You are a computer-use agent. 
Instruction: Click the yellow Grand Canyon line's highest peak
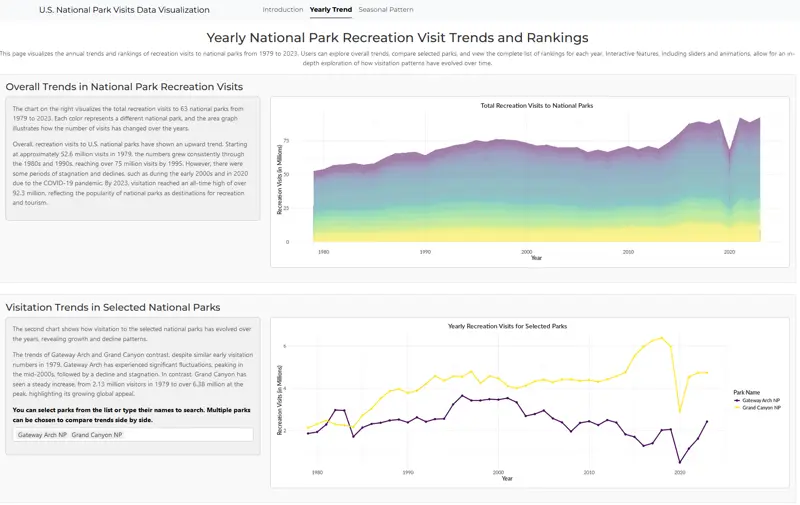[x=660, y=338]
